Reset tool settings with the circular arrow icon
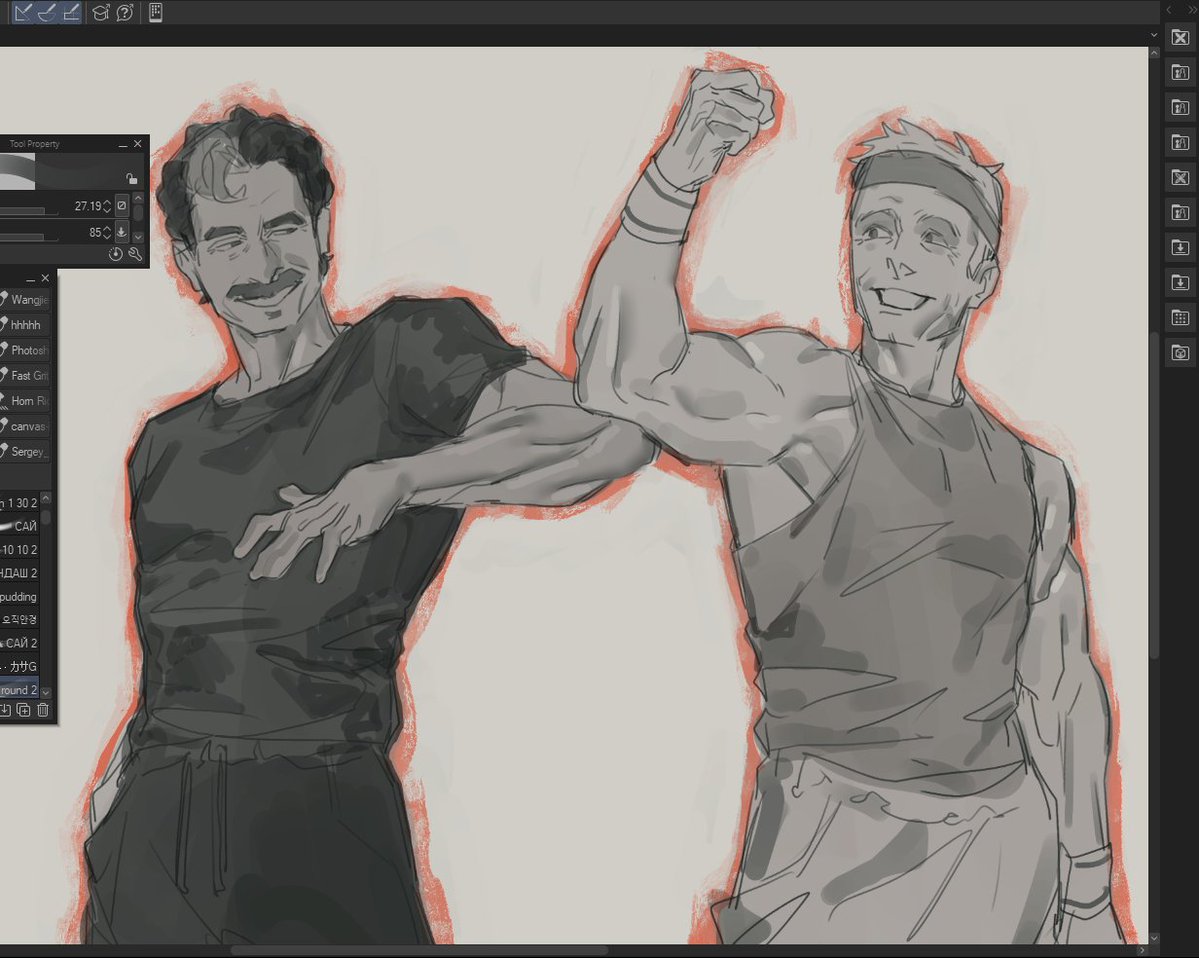This screenshot has height=958, width=1199. 115,255
